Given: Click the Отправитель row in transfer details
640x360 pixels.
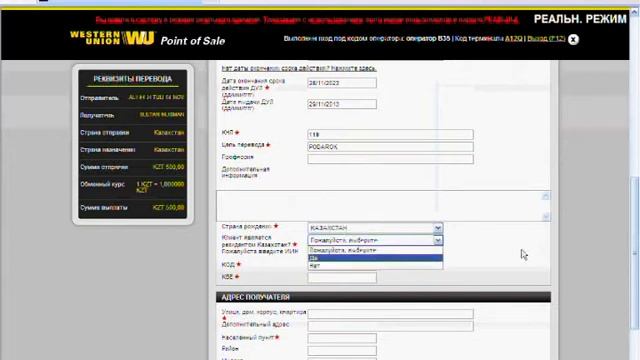Looking at the screenshot, I should pyautogui.click(x=132, y=98).
